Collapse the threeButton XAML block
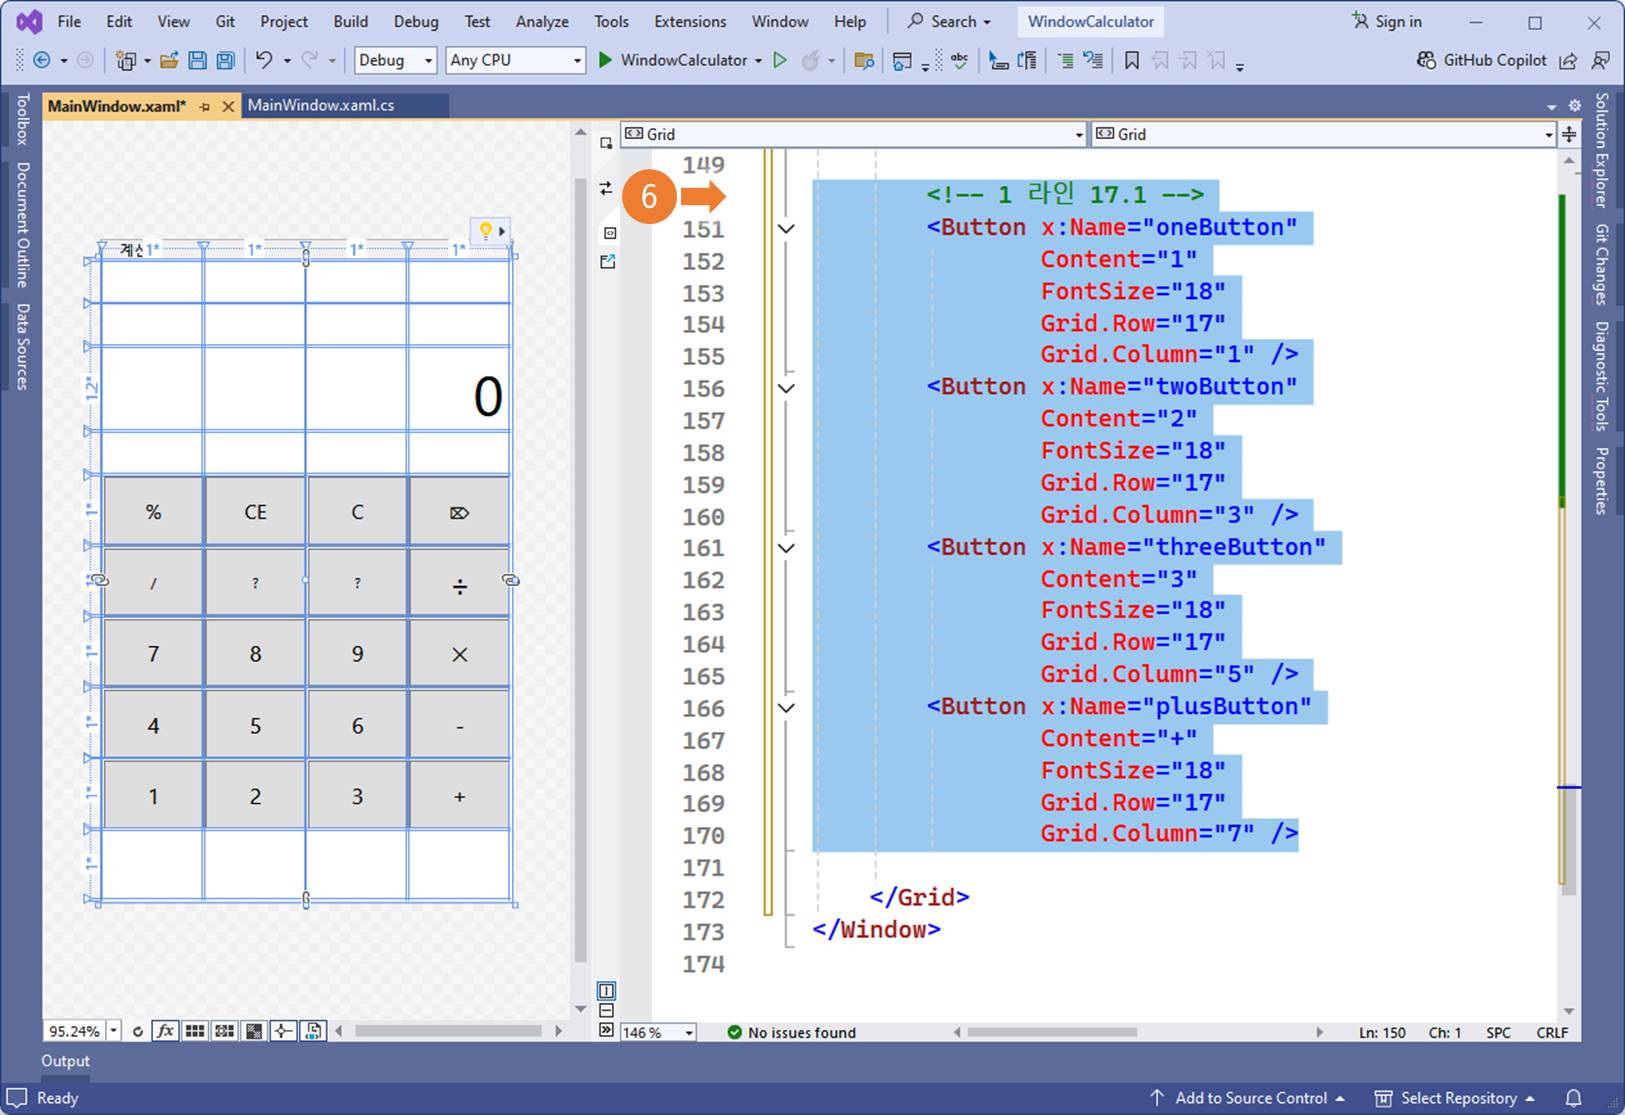The image size is (1625, 1115). (787, 548)
